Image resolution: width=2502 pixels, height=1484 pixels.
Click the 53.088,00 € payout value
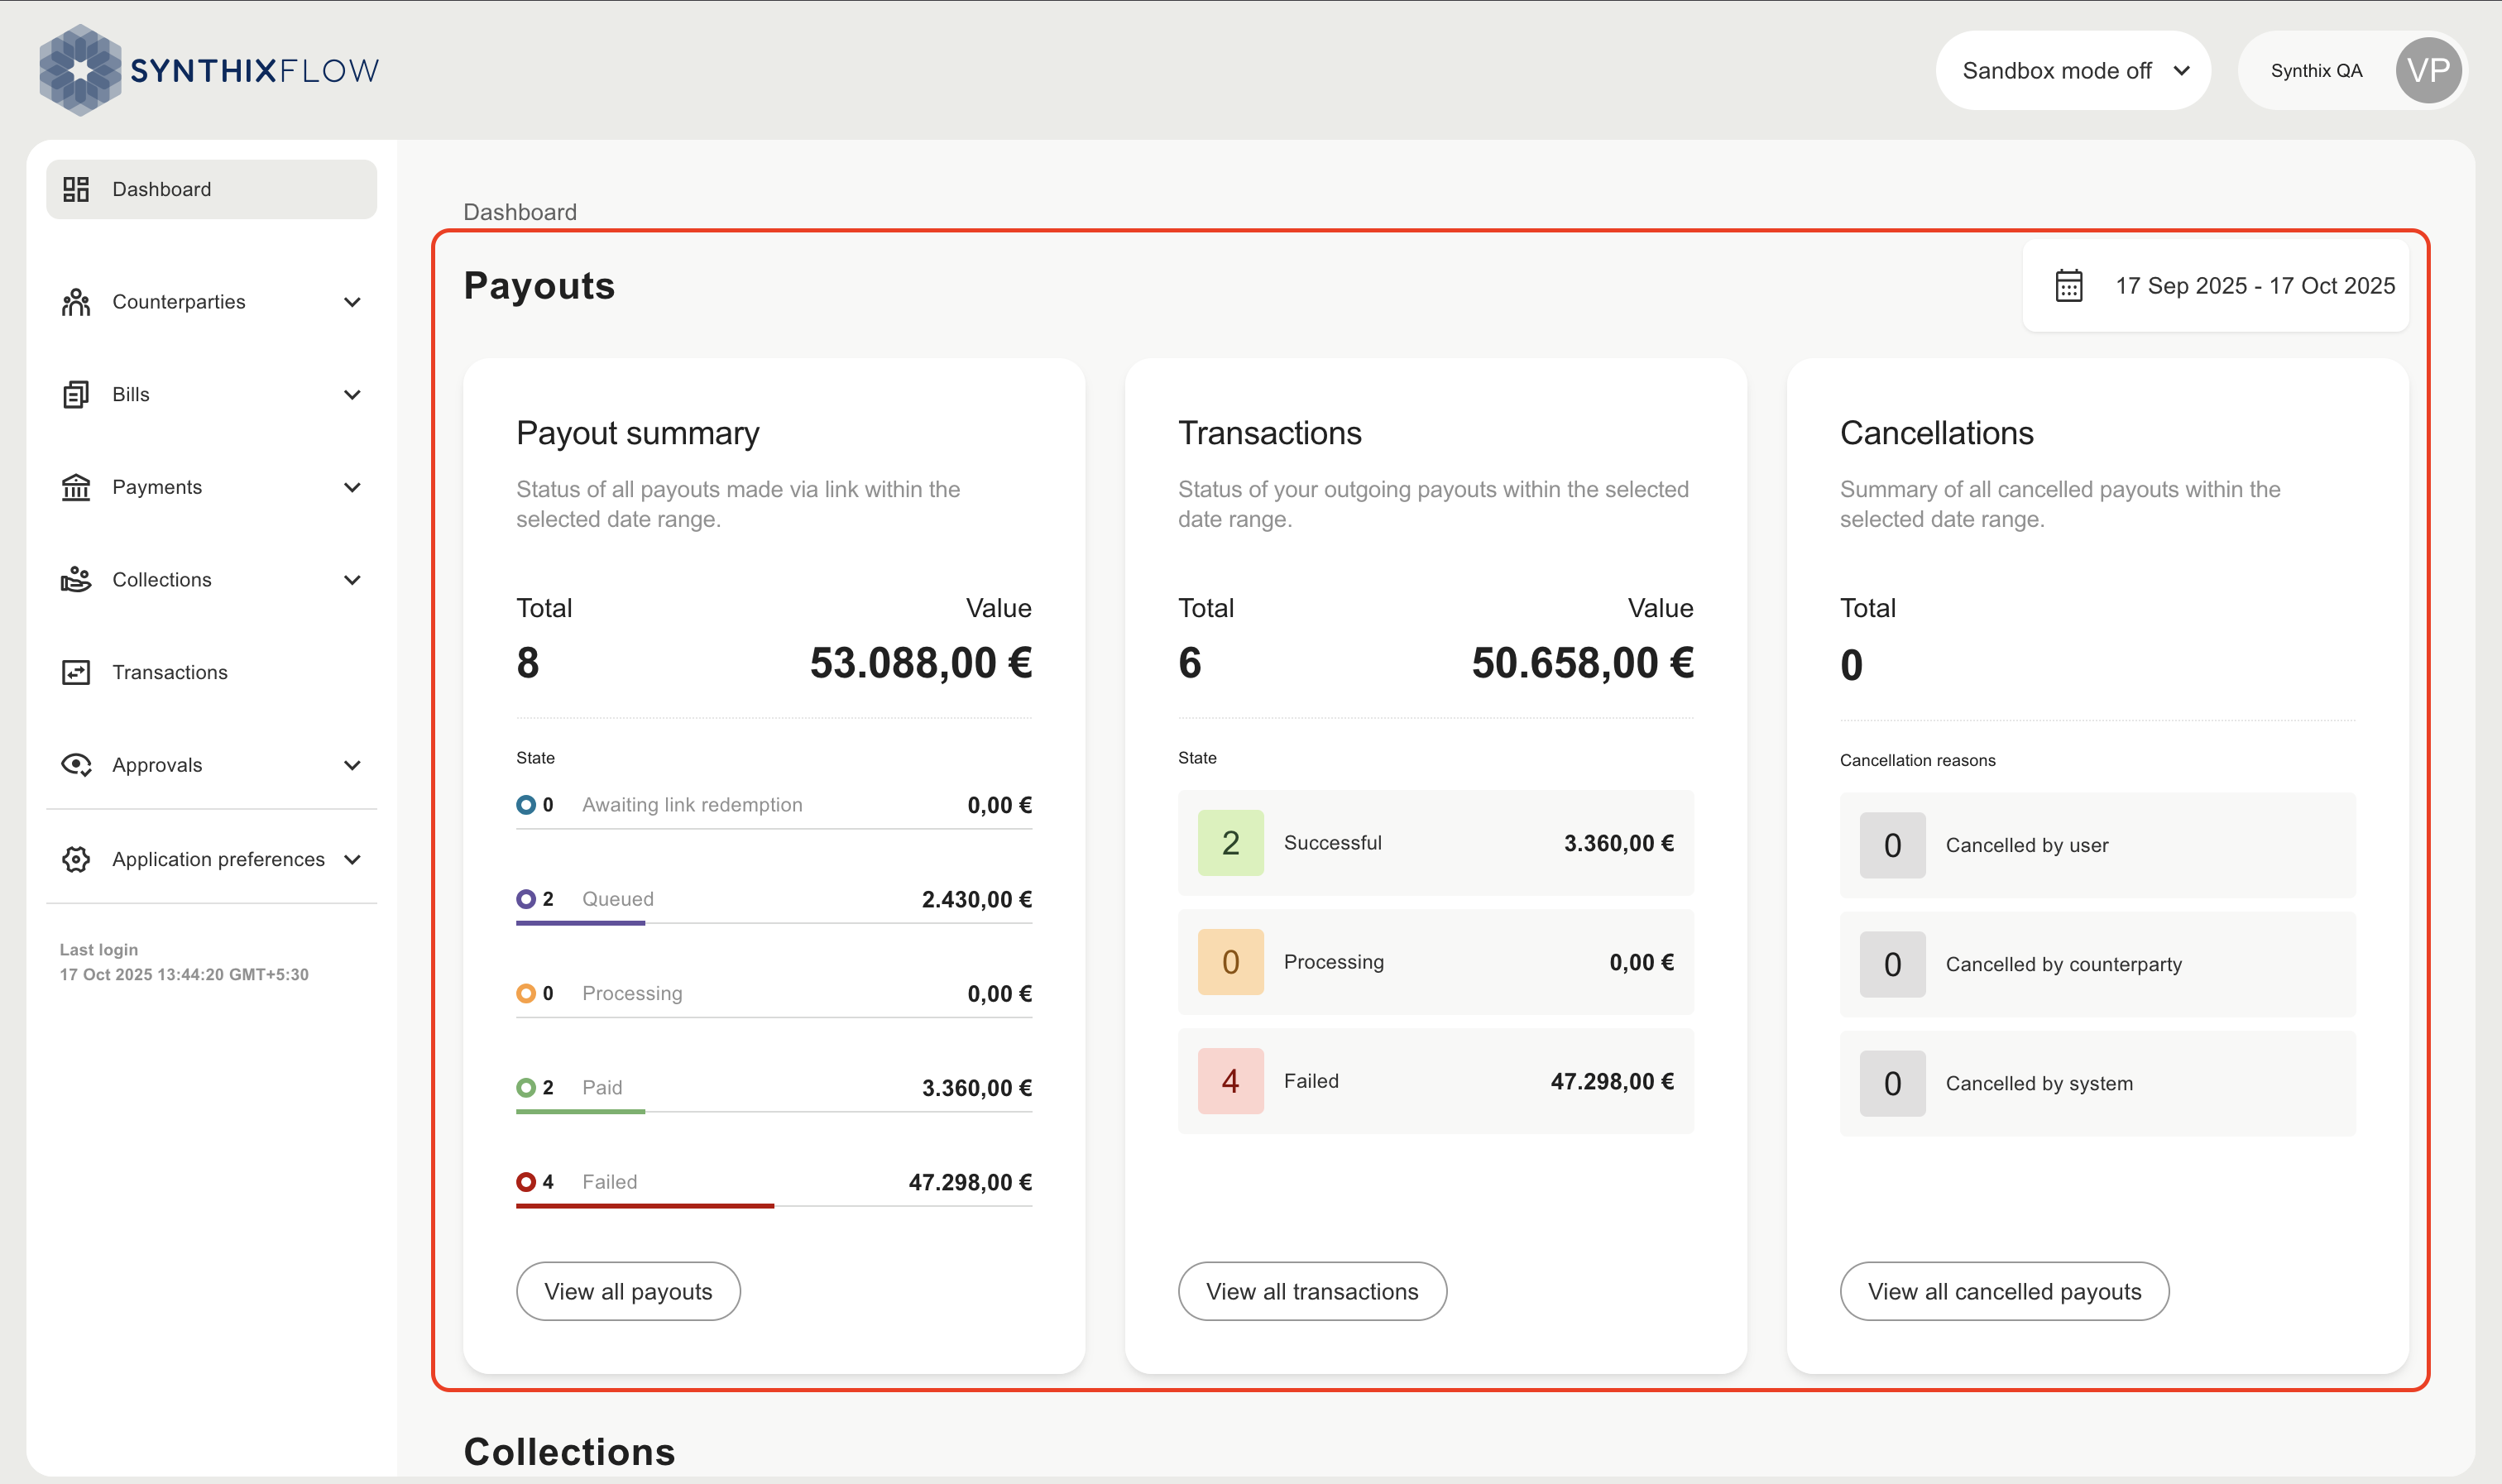[x=920, y=663]
